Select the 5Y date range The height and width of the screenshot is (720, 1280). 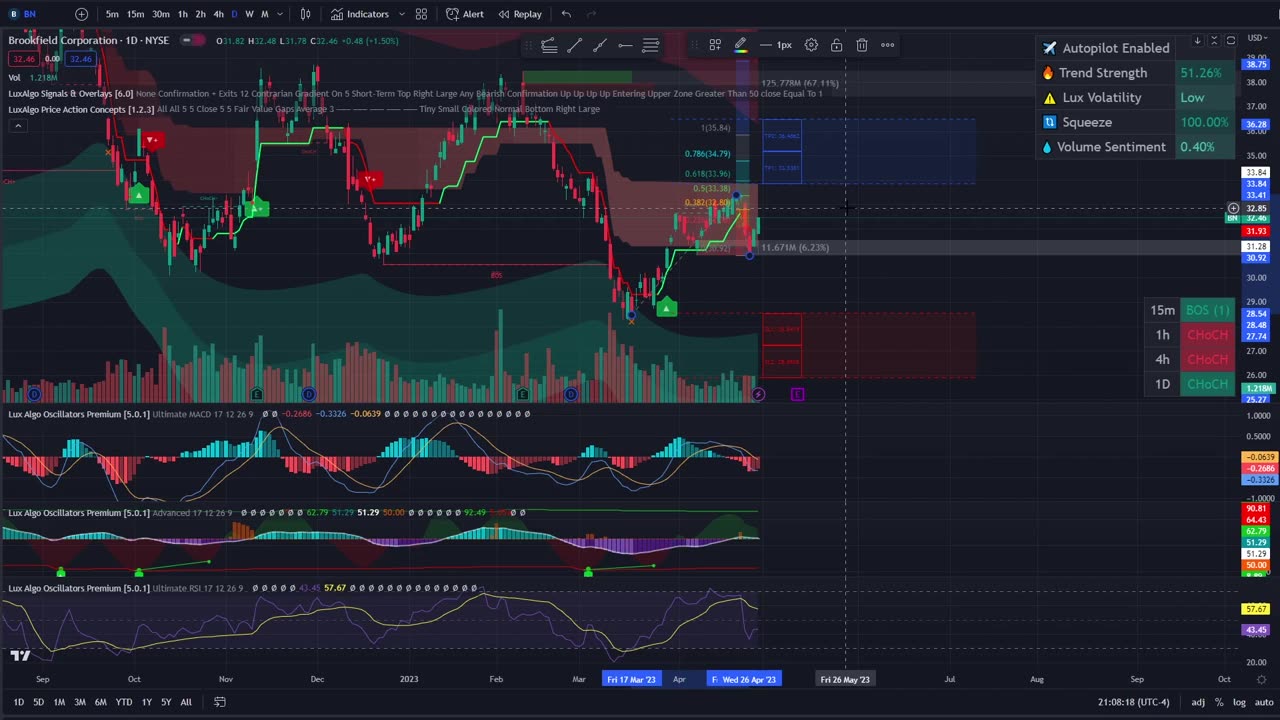(x=166, y=702)
